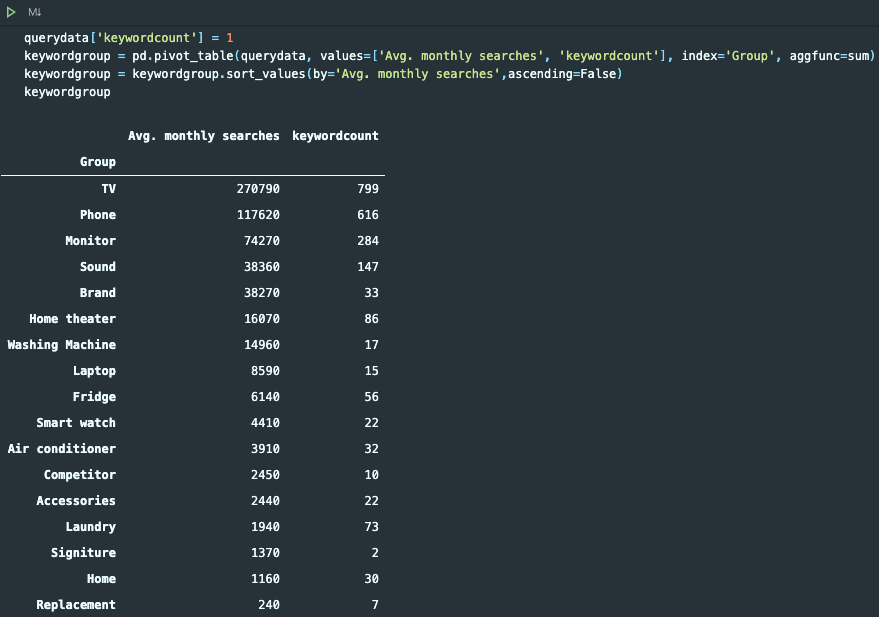Screen dimensions: 879x617
Task: Click keywordcount 30 in the Home row
Action: point(372,579)
